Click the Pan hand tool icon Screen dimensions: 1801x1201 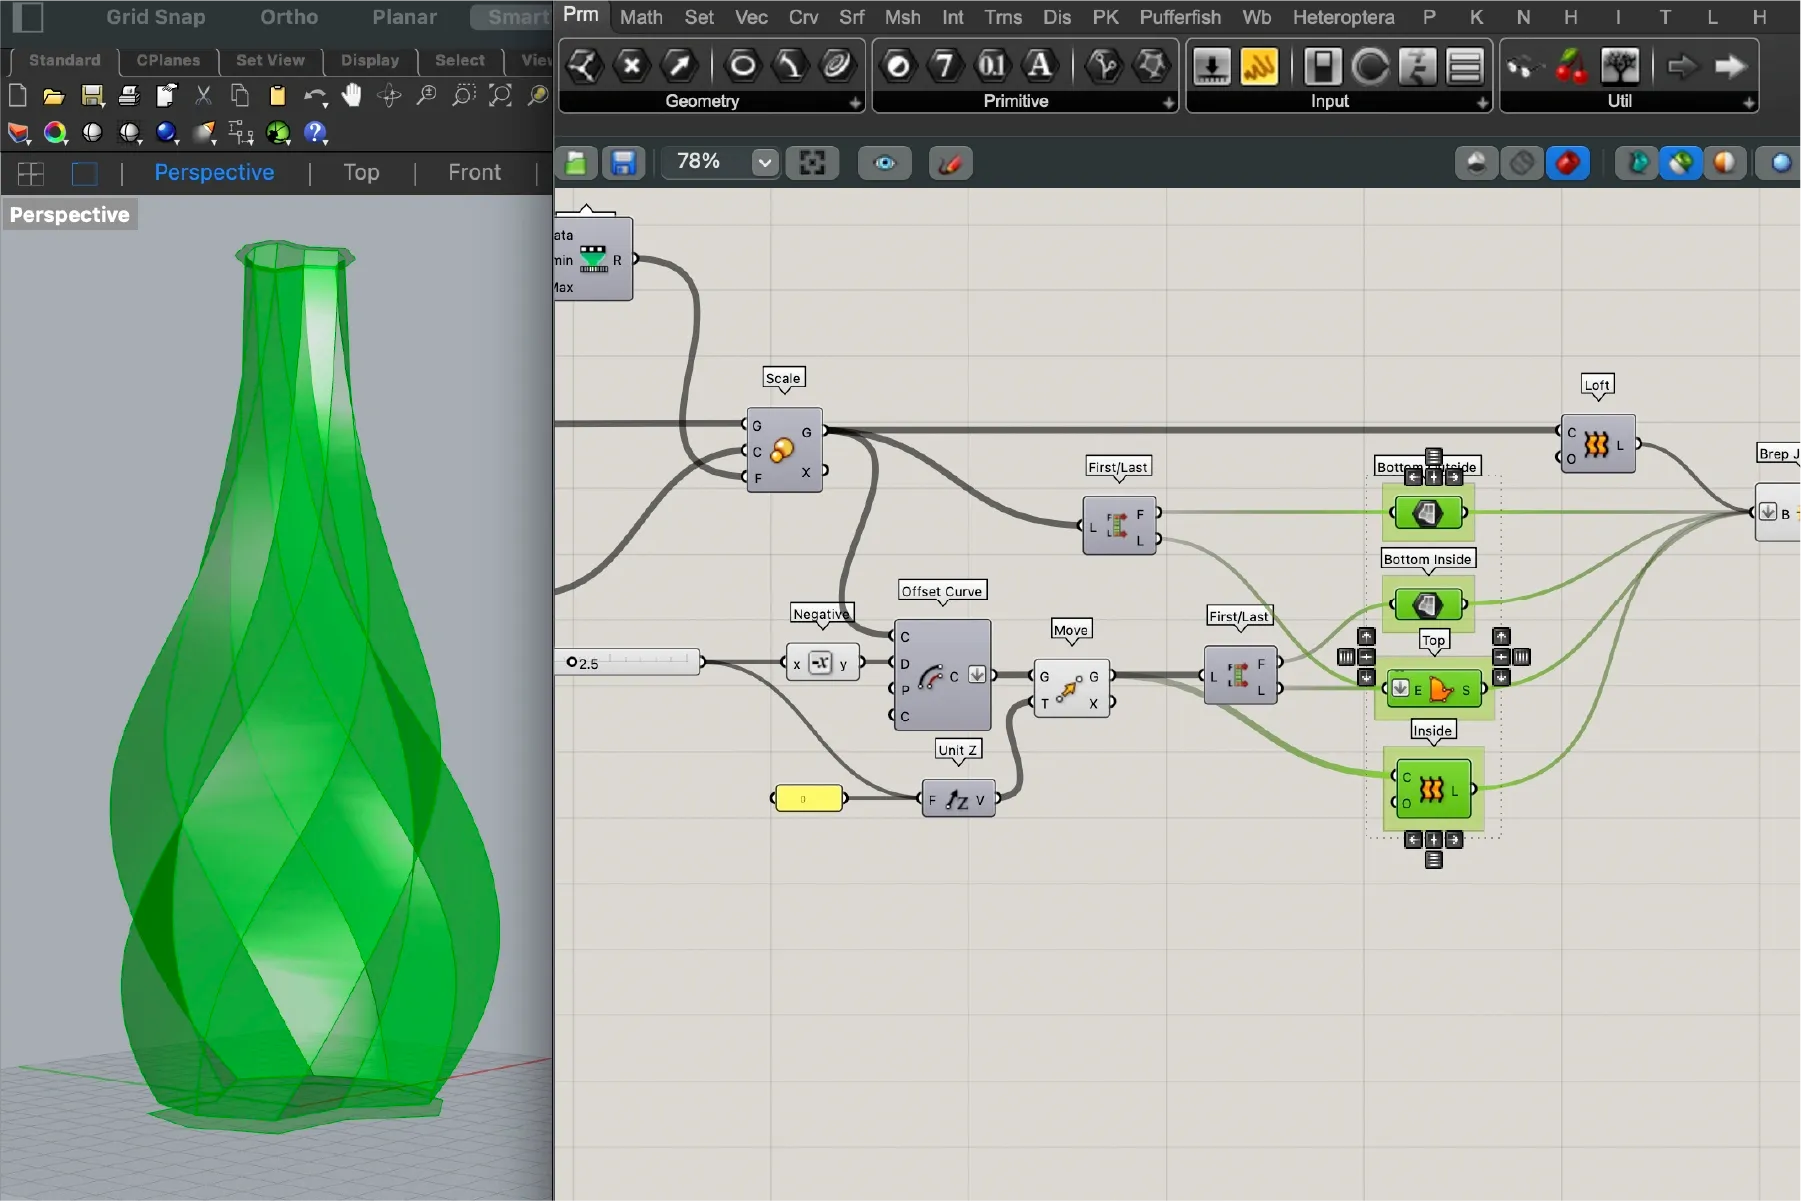pos(351,96)
